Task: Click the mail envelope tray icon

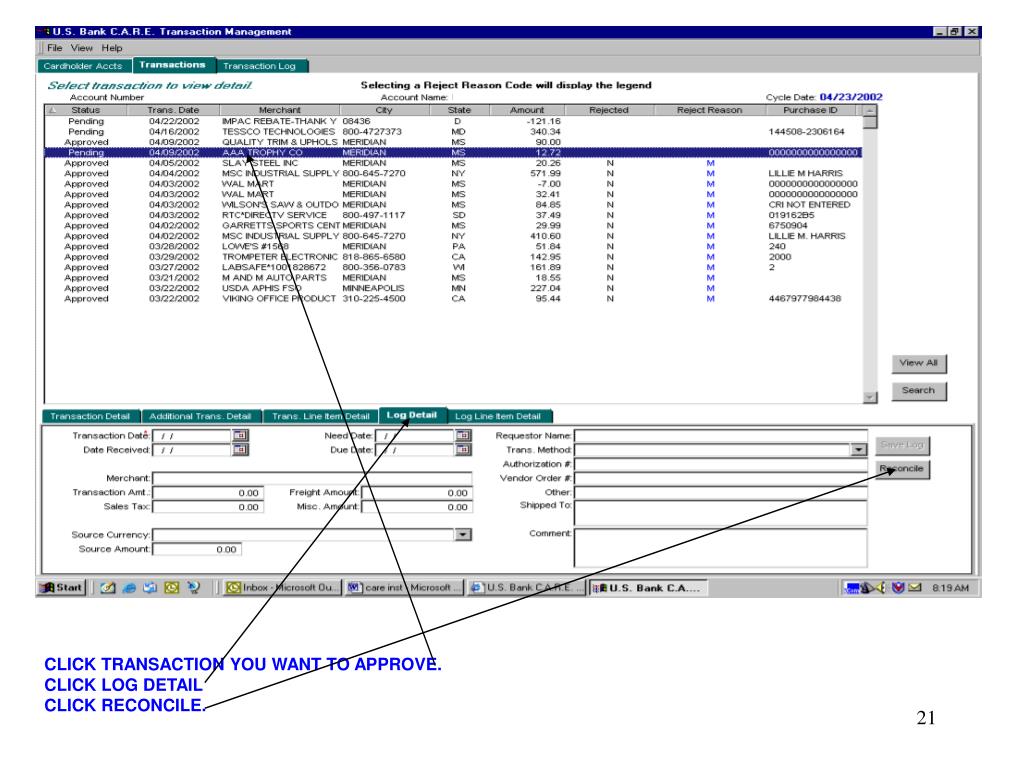Action: pyautogui.click(x=915, y=588)
